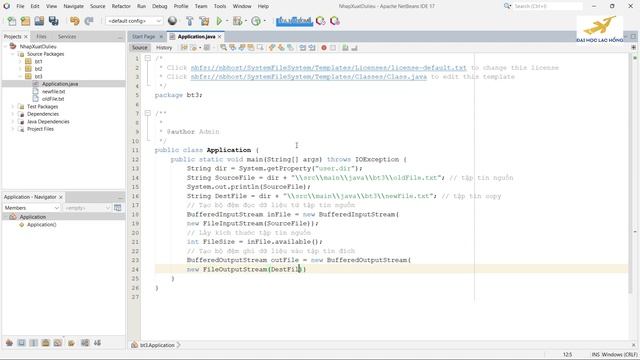Click the shift line left icon
Viewport: 640px width, 360px height.
point(302,48)
